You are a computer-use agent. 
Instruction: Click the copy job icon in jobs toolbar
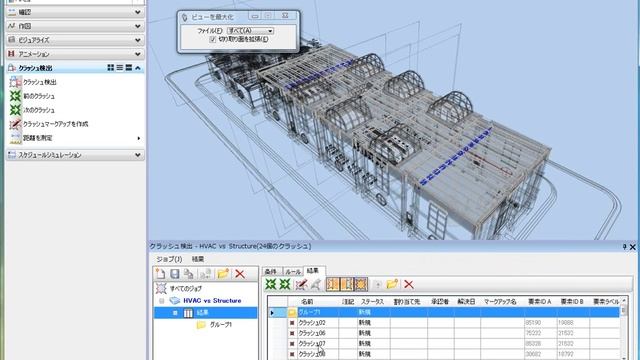point(189,274)
